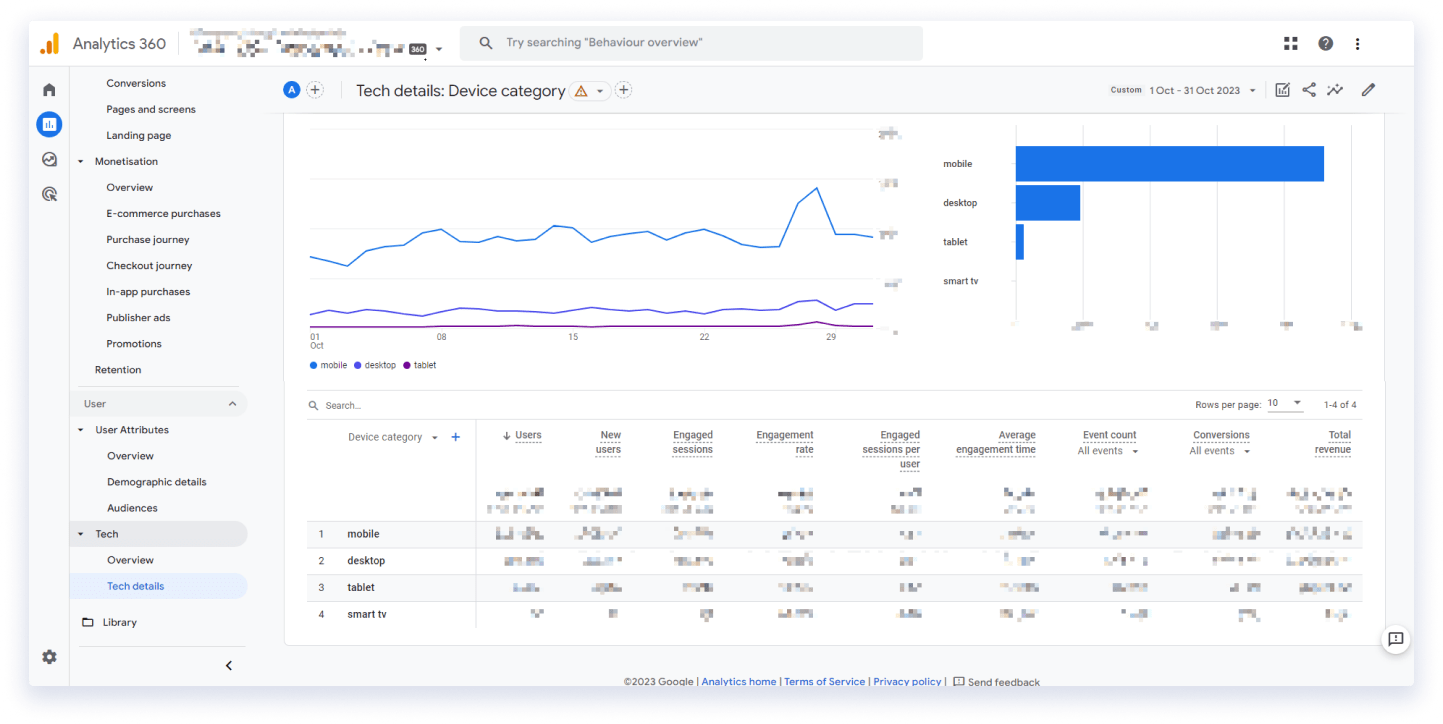Open Demographic details in the sidebar
The width and height of the screenshot is (1443, 724).
(x=157, y=482)
